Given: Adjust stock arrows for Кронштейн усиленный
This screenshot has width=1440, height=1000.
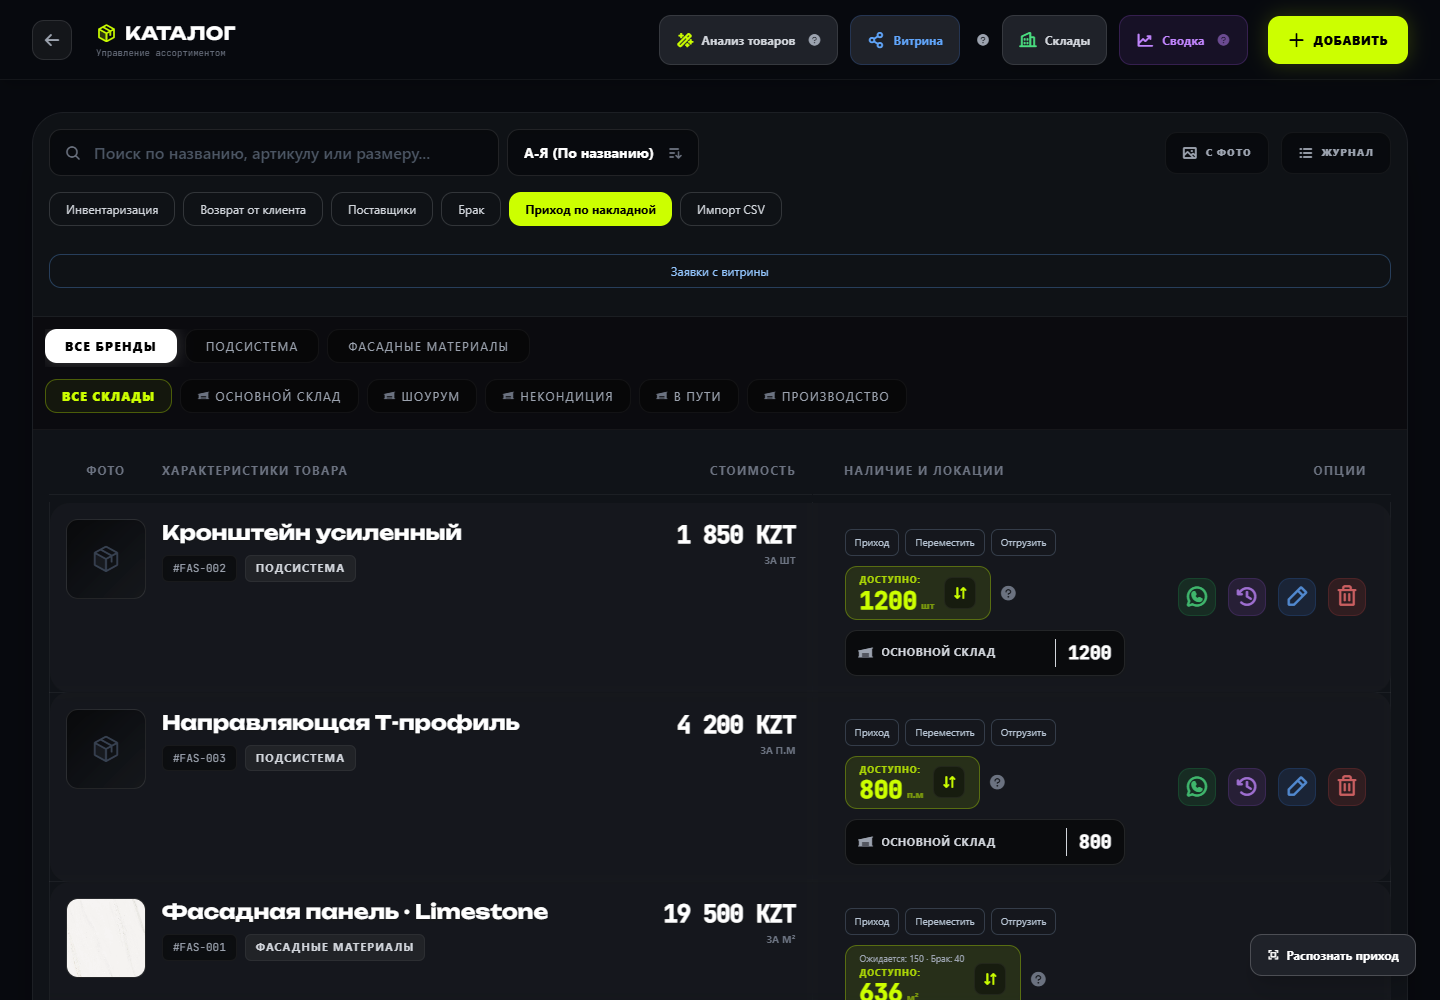Looking at the screenshot, I should click(x=960, y=593).
